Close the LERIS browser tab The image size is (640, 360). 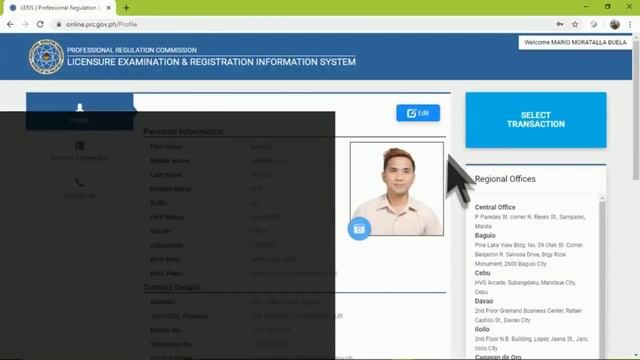(109, 8)
